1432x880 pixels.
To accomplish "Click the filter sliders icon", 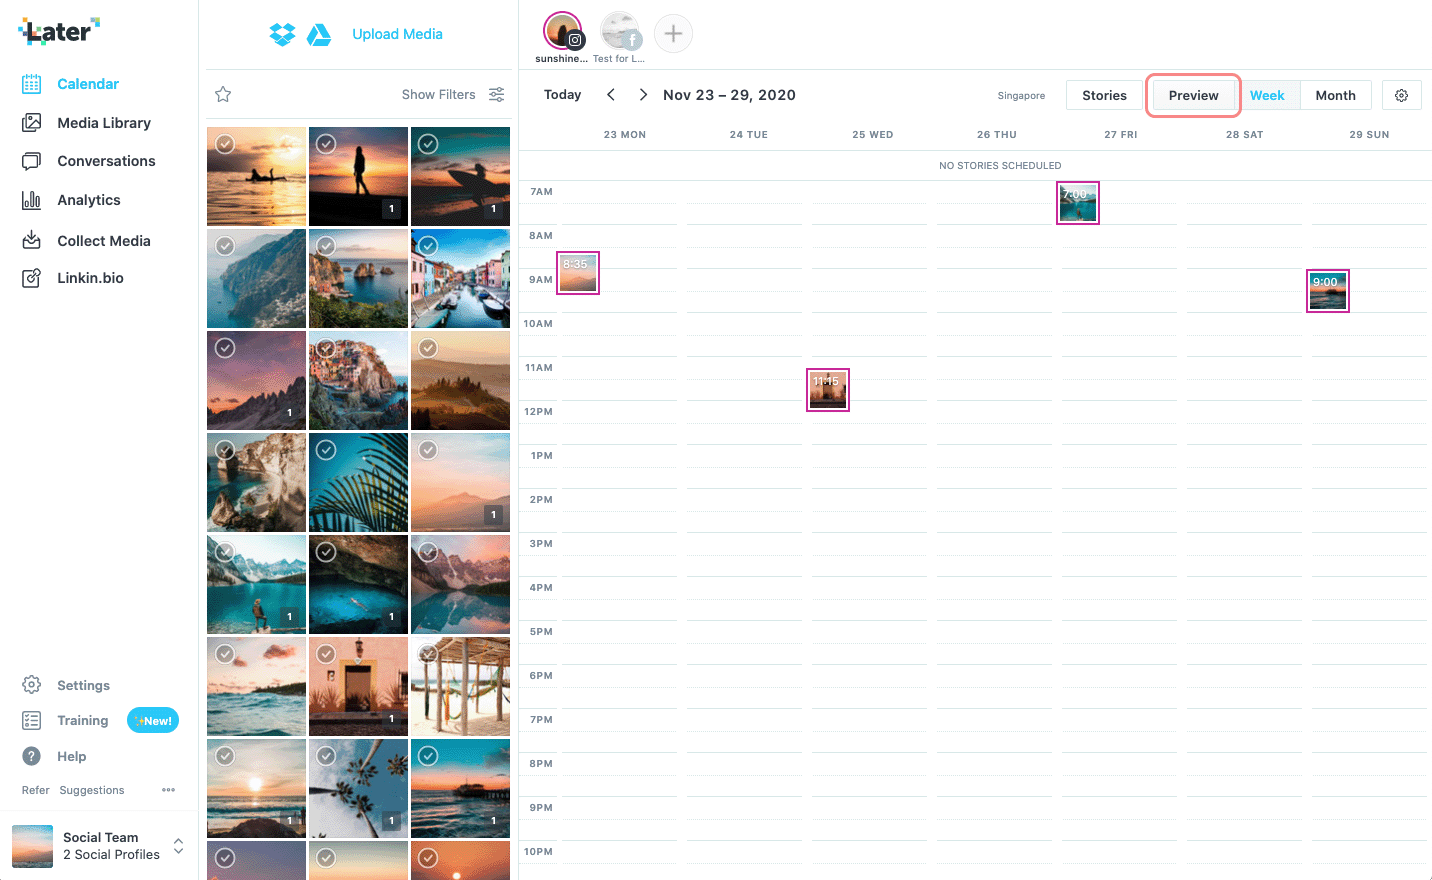I will pyautogui.click(x=496, y=94).
